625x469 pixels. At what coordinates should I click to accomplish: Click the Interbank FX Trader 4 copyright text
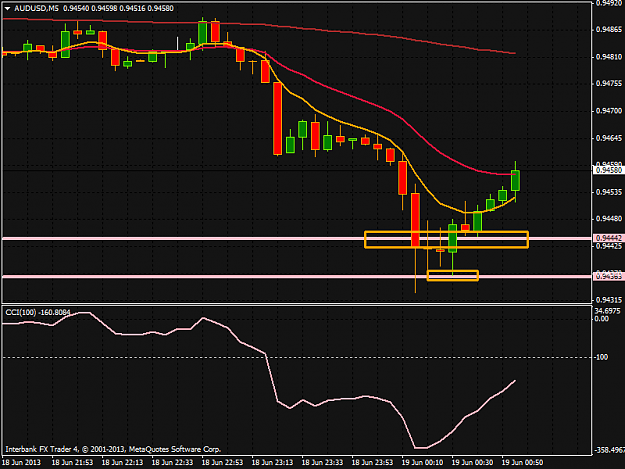pos(113,449)
